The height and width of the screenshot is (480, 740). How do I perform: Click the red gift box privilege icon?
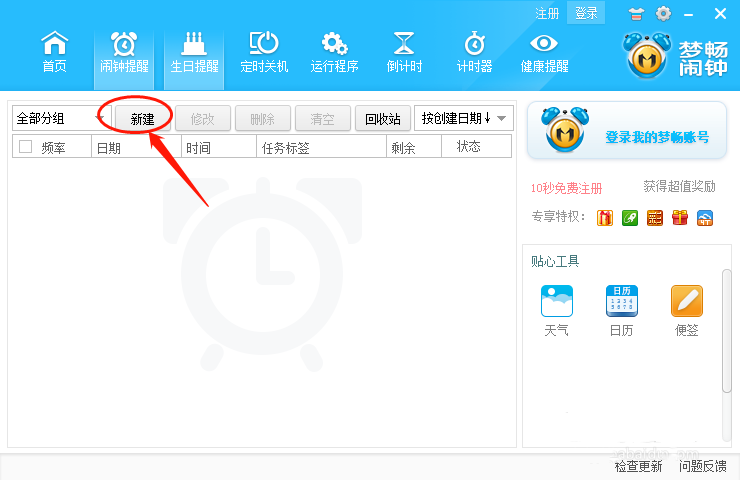point(680,218)
